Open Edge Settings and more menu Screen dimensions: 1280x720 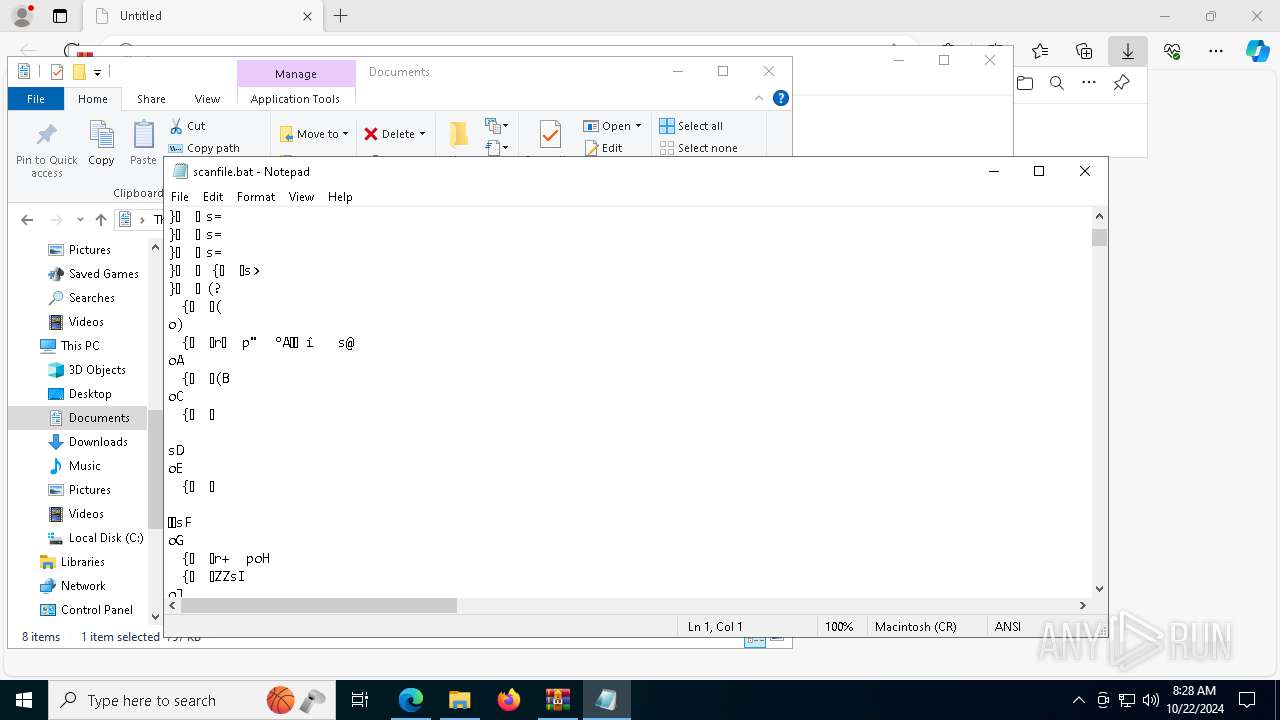tap(1216, 51)
